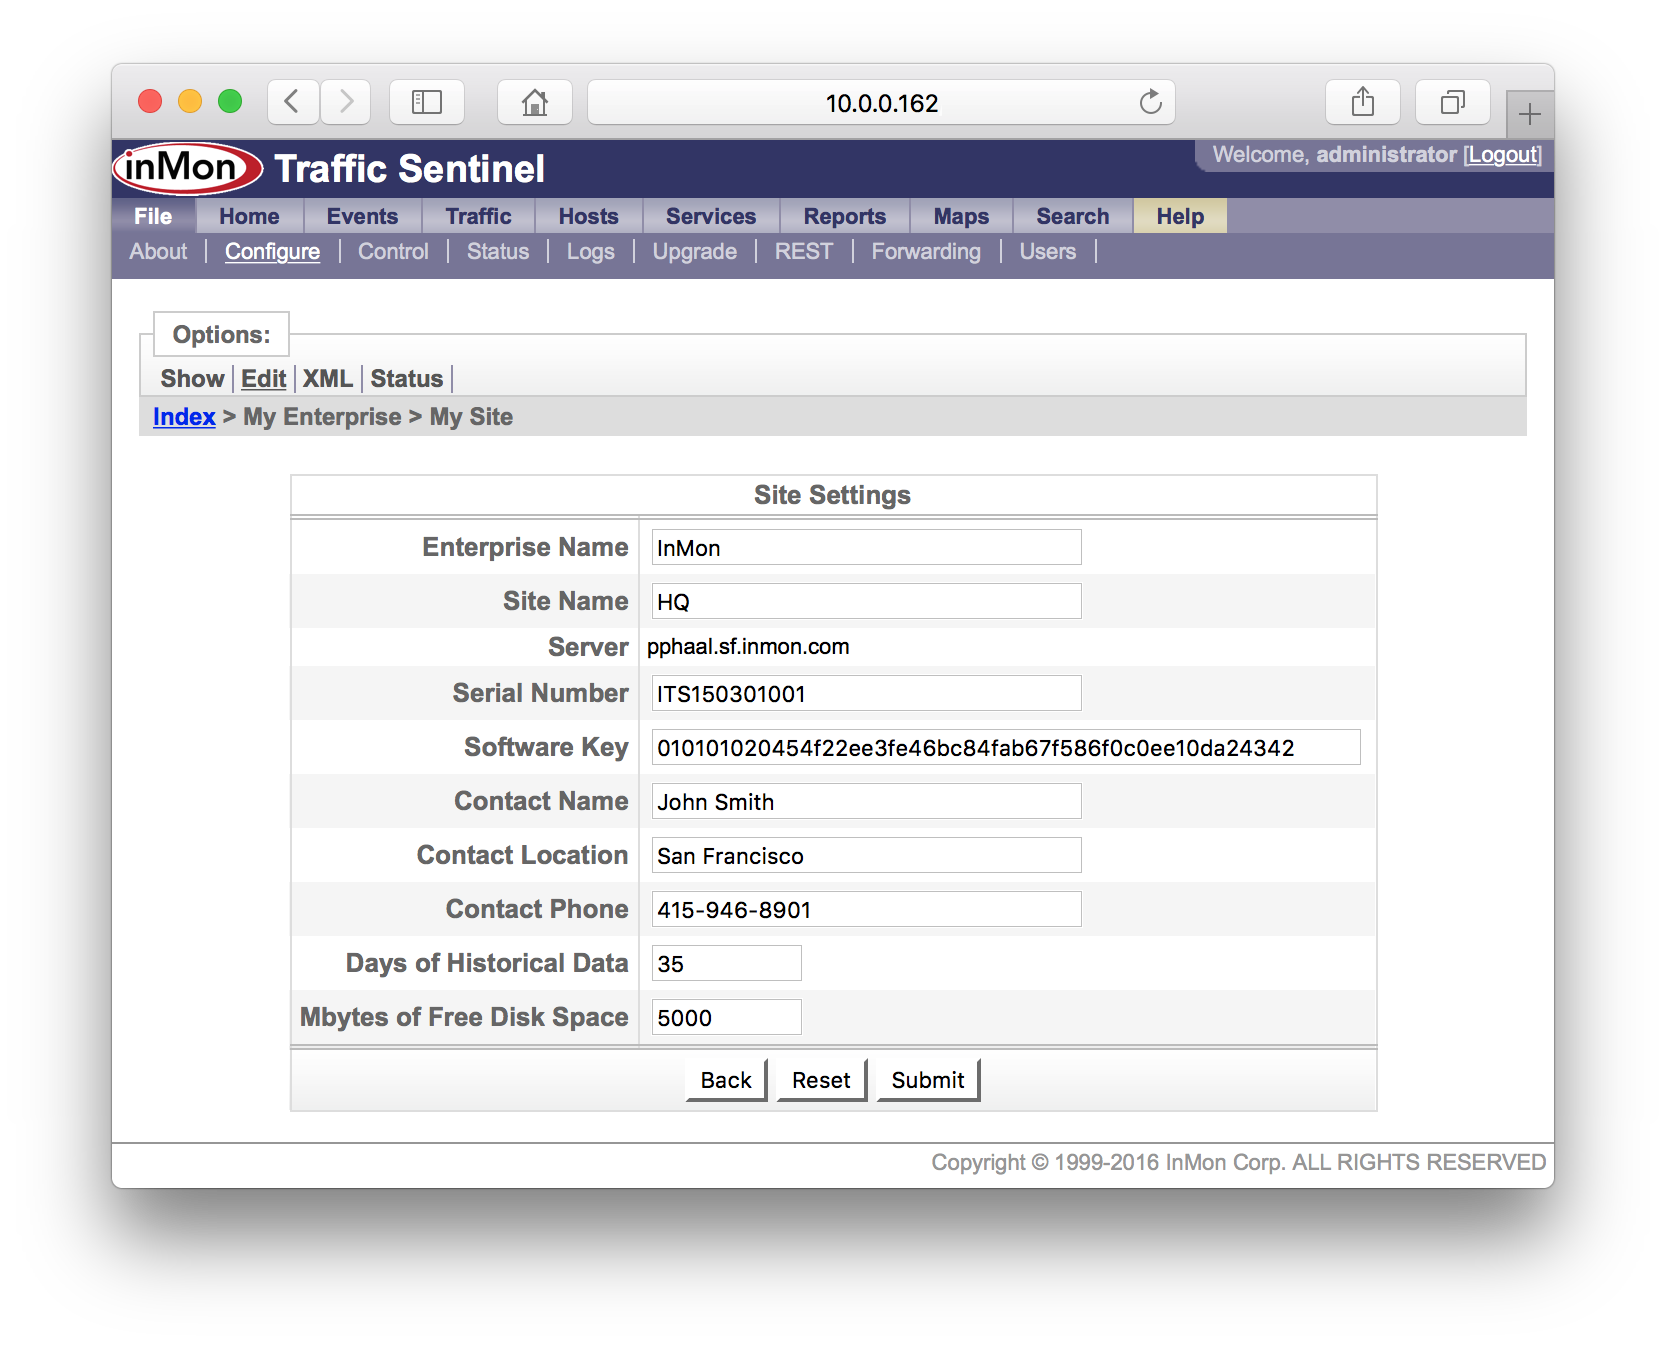Viewport: 1666px width, 1348px height.
Task: Select the Status submenu item
Action: pyautogui.click(x=498, y=252)
